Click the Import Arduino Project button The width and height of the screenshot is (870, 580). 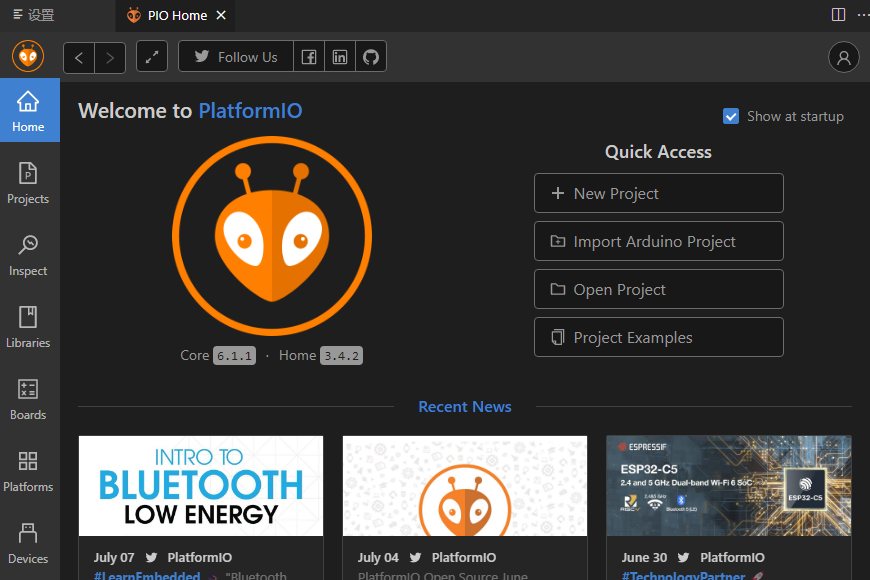(658, 241)
